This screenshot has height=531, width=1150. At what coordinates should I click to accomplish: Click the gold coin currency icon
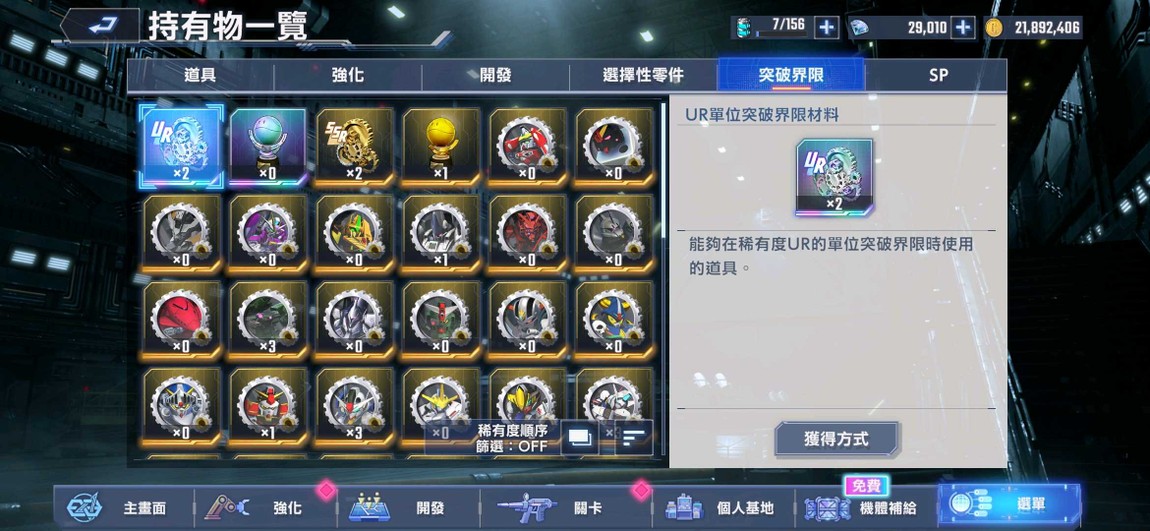(x=994, y=28)
